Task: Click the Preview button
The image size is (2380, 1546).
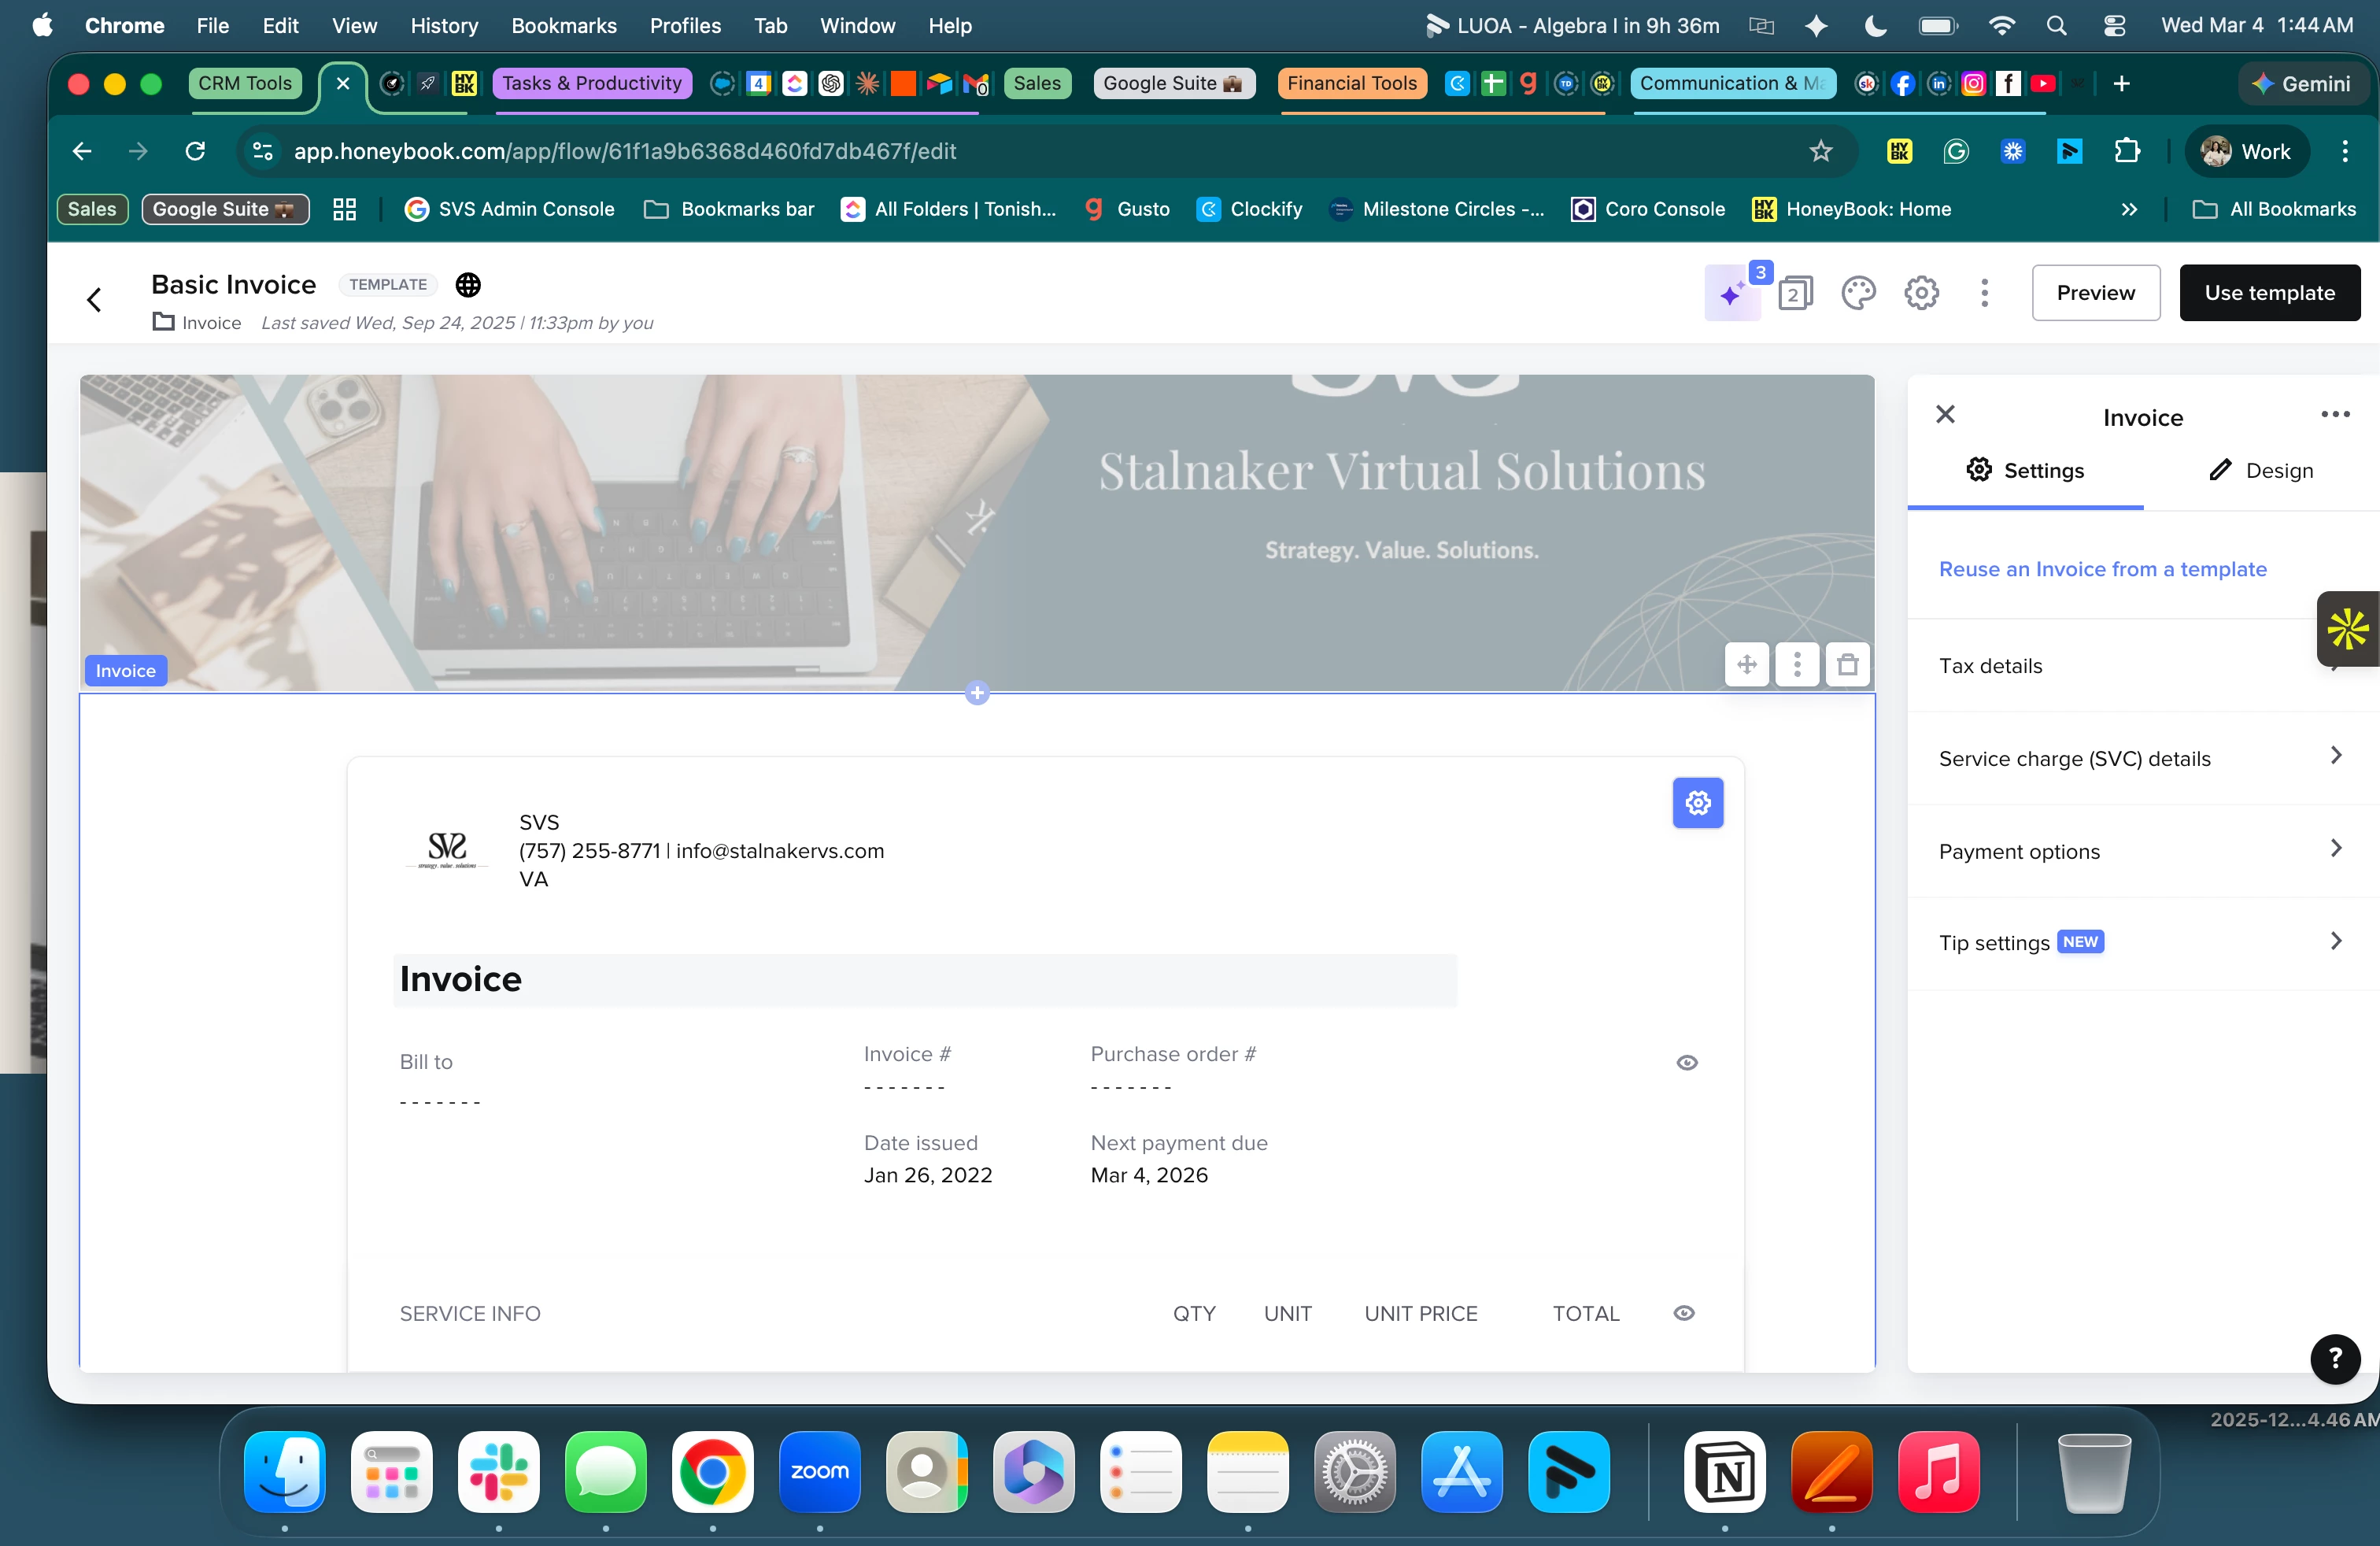Action: click(2095, 293)
